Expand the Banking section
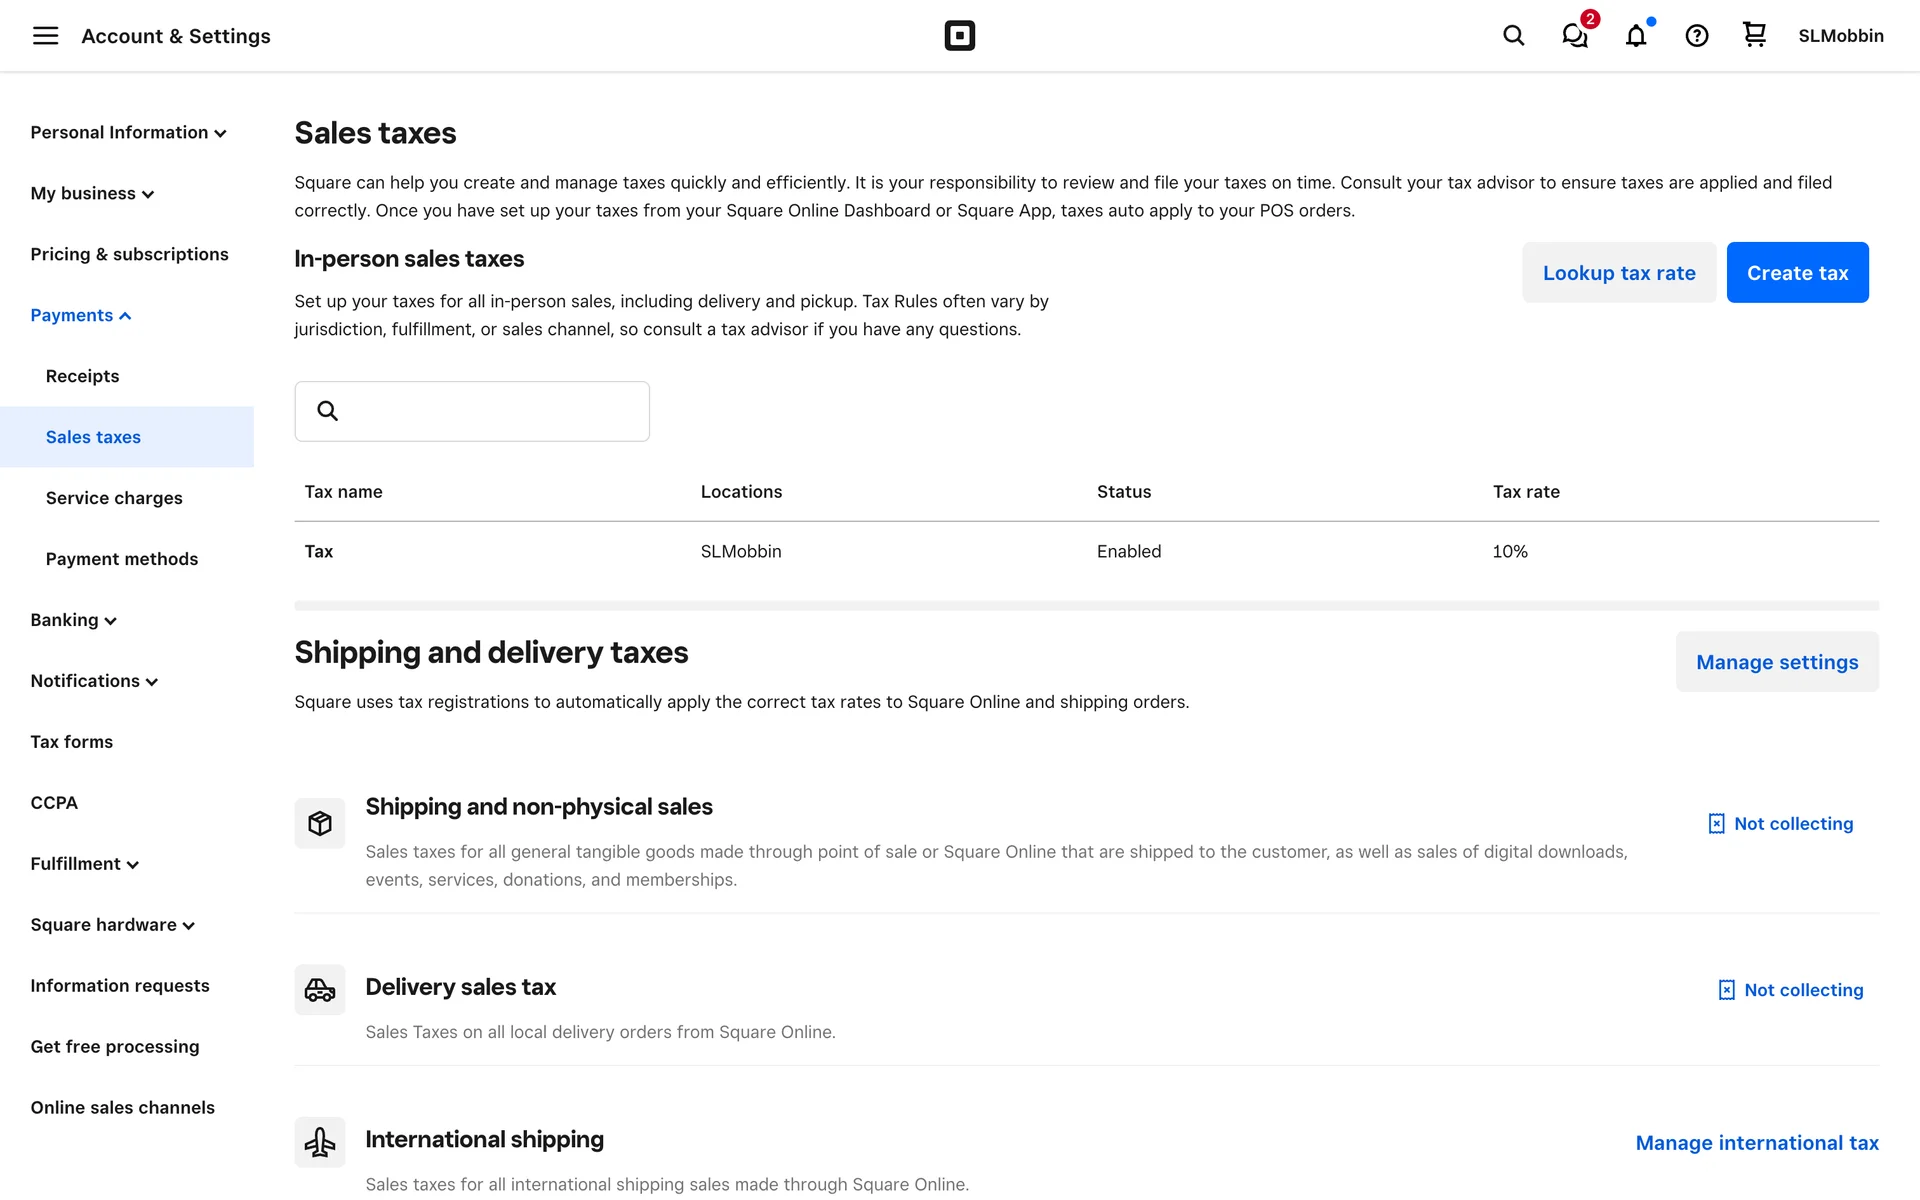The image size is (1920, 1200). [73, 620]
